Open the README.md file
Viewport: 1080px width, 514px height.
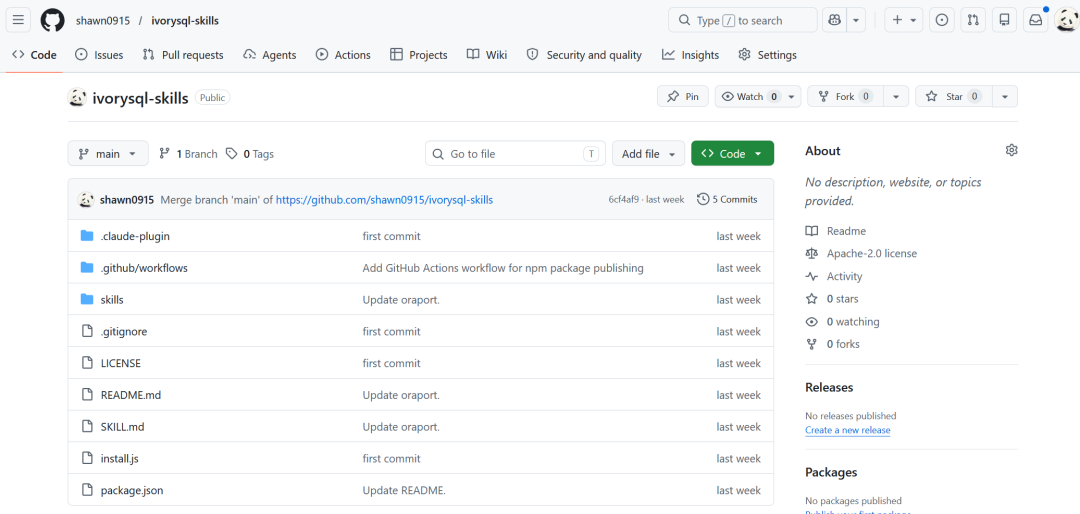pyautogui.click(x=131, y=395)
